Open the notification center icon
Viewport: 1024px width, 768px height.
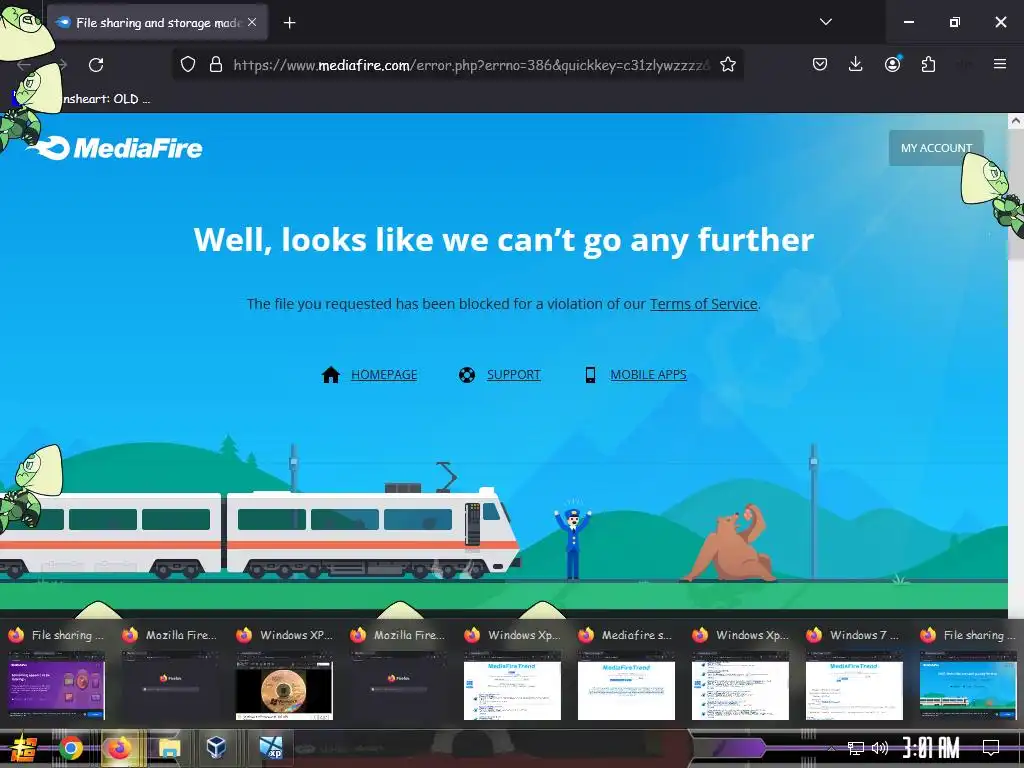991,748
